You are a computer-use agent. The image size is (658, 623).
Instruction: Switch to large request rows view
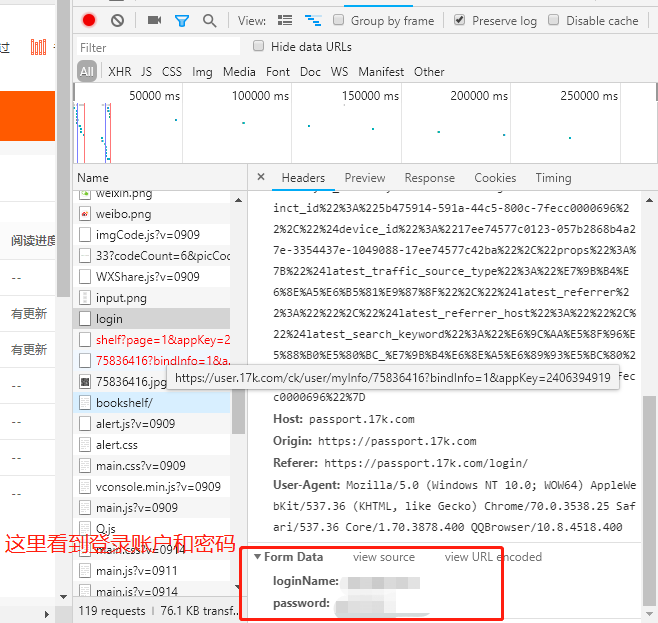click(x=285, y=20)
